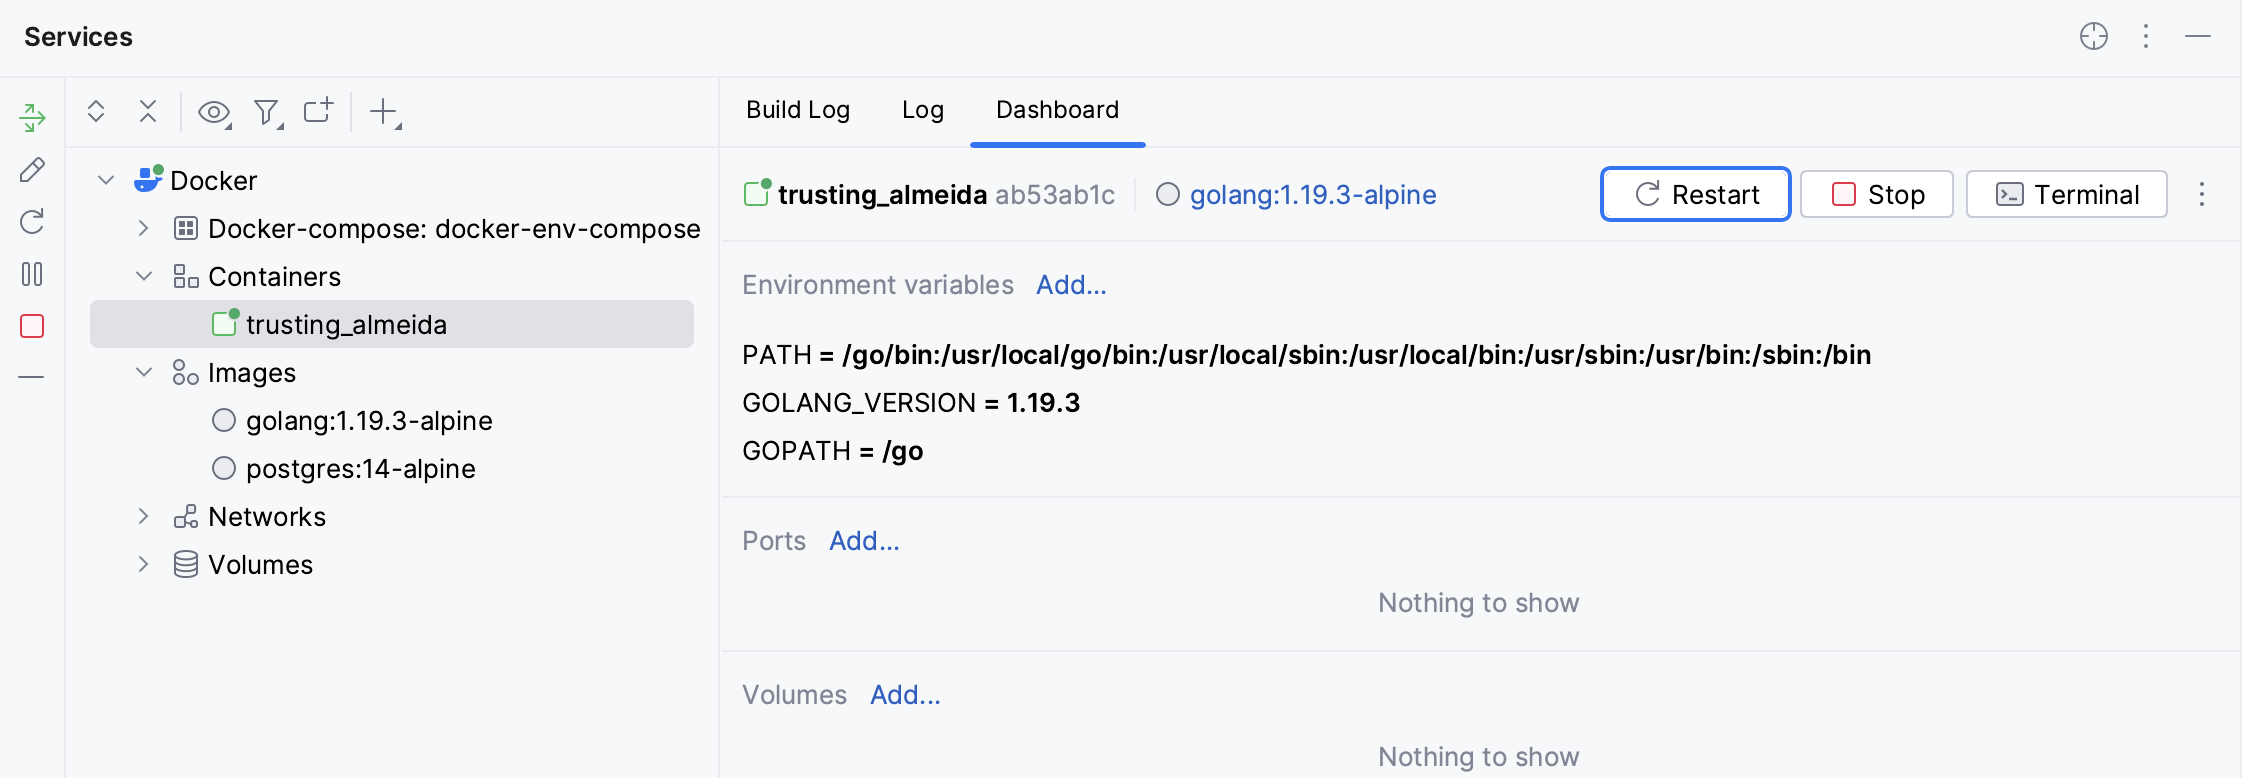Open the filter options icon

point(266,112)
